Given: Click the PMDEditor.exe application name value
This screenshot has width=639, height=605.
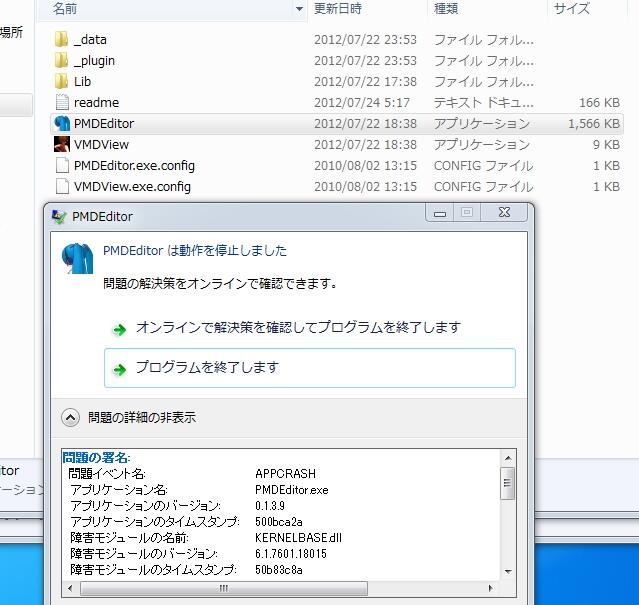Looking at the screenshot, I should [x=291, y=490].
